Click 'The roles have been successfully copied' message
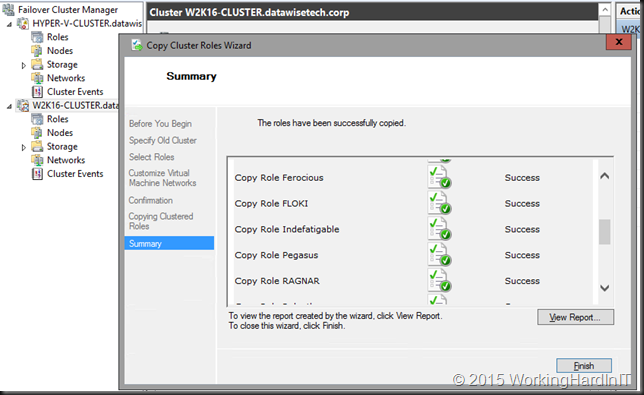Image resolution: width=644 pixels, height=395 pixels. point(331,123)
